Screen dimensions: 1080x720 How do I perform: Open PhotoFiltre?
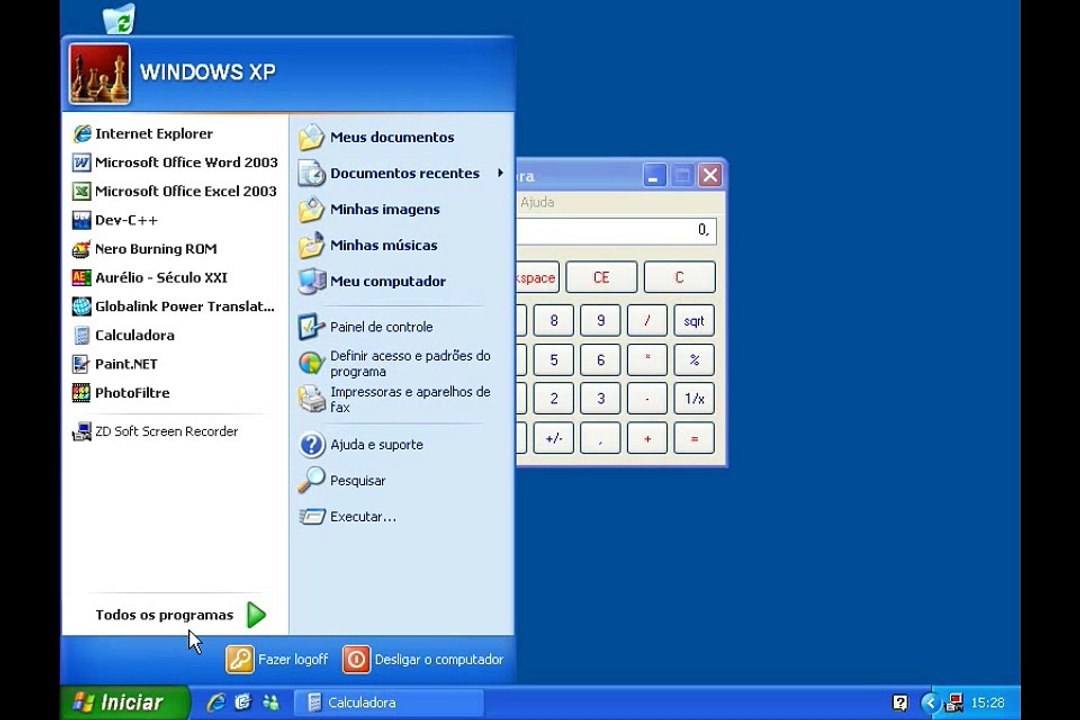coord(121,393)
